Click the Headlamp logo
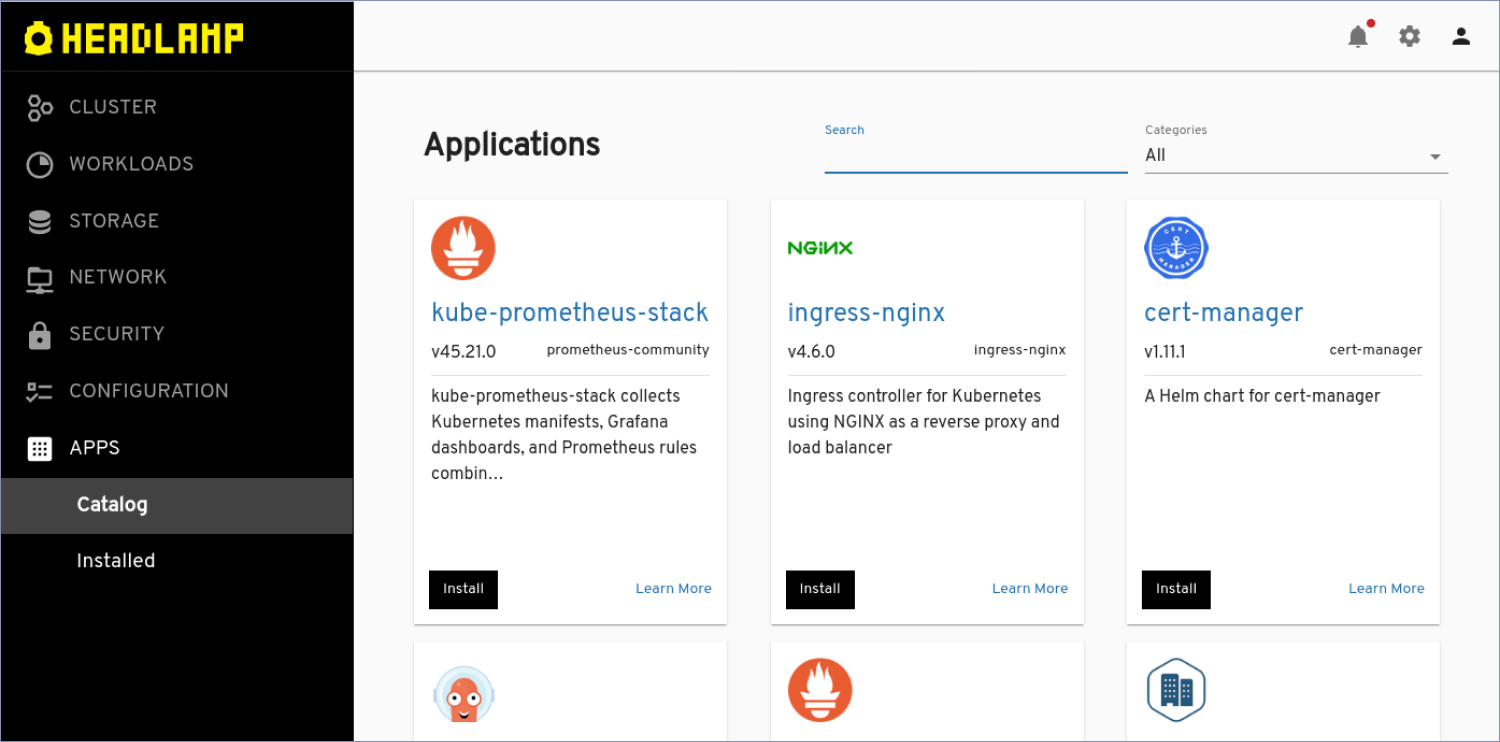This screenshot has height=742, width=1500. point(134,38)
